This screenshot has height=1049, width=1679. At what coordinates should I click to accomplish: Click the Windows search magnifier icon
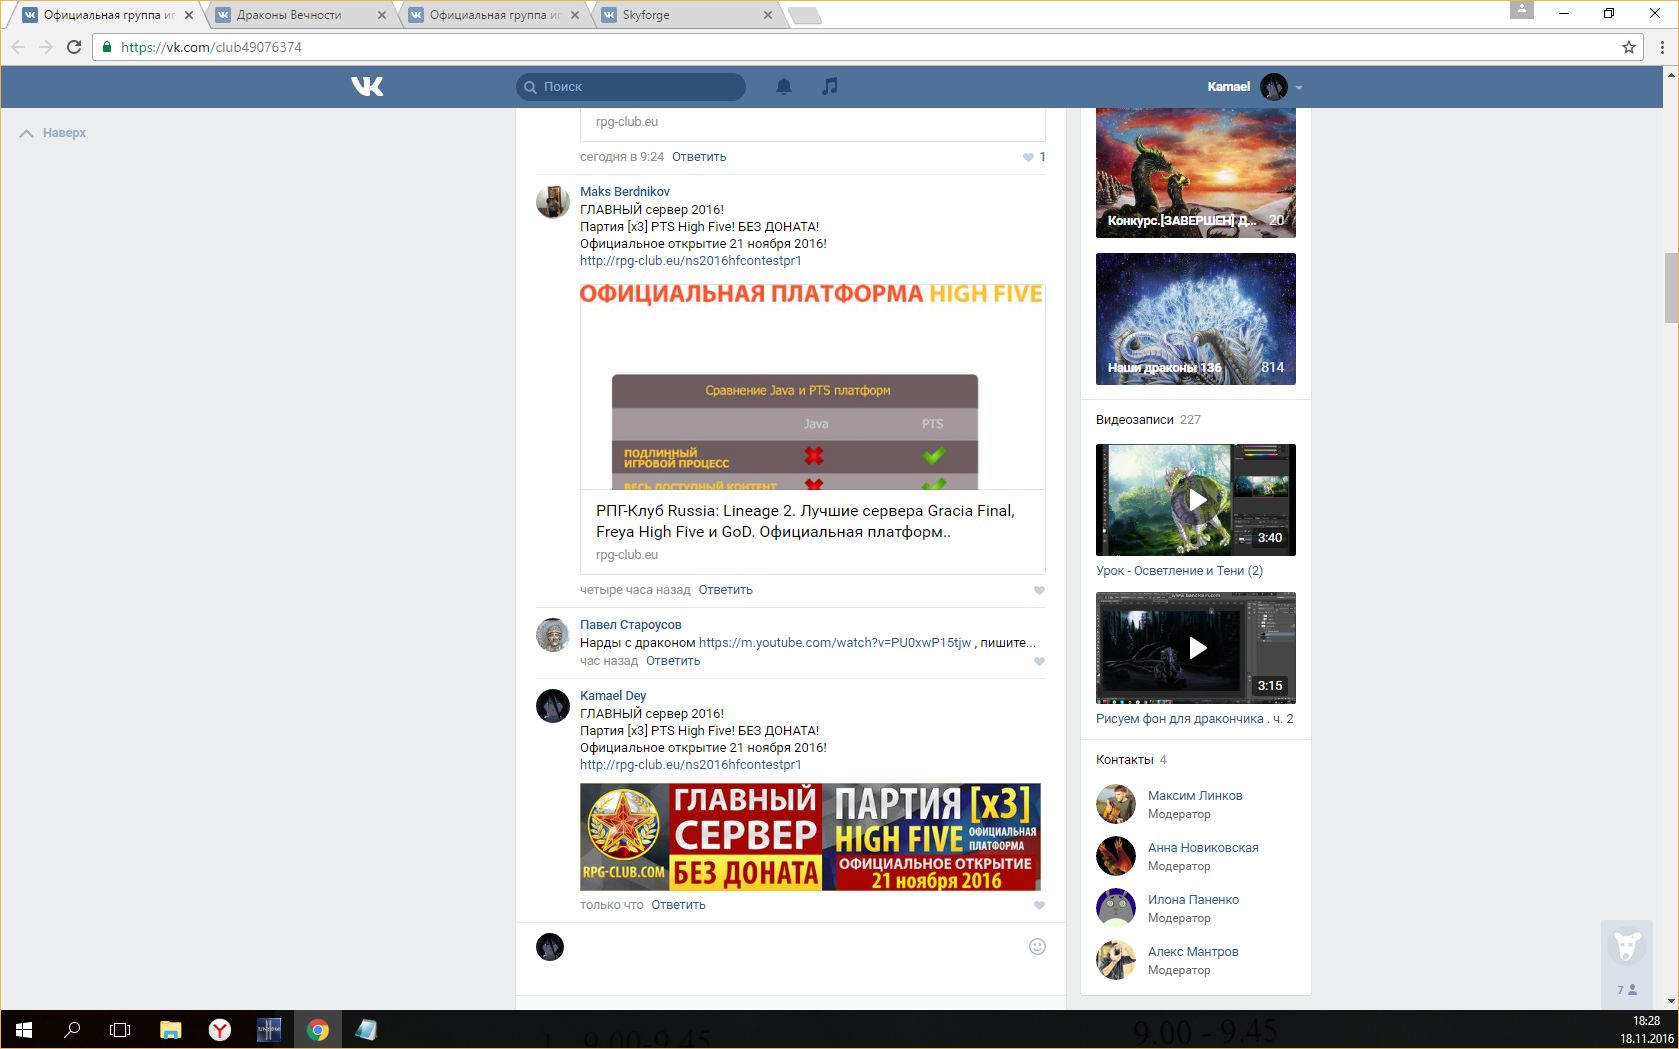pyautogui.click(x=72, y=1029)
